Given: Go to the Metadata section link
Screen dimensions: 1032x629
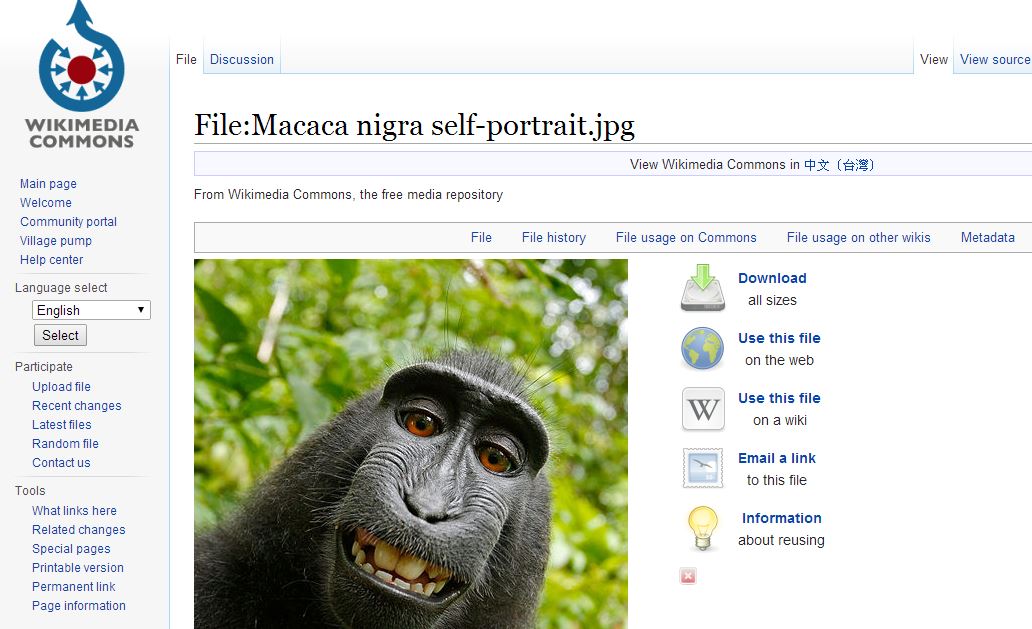Looking at the screenshot, I should (x=987, y=237).
